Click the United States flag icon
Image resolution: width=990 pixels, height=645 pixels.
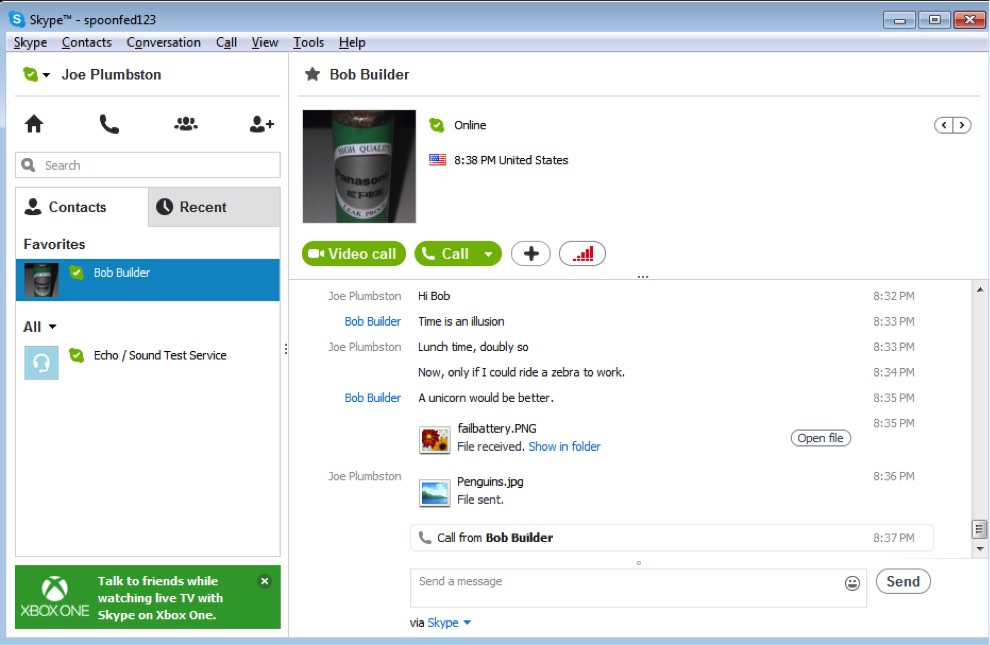[438, 160]
